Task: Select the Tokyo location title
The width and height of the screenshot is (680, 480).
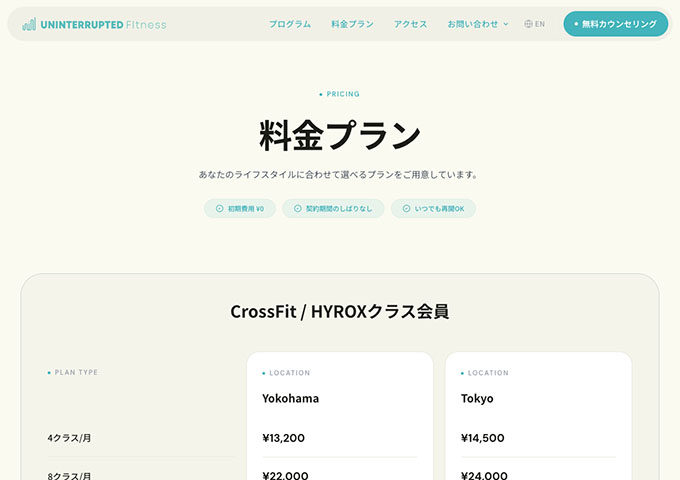Action: pos(477,398)
